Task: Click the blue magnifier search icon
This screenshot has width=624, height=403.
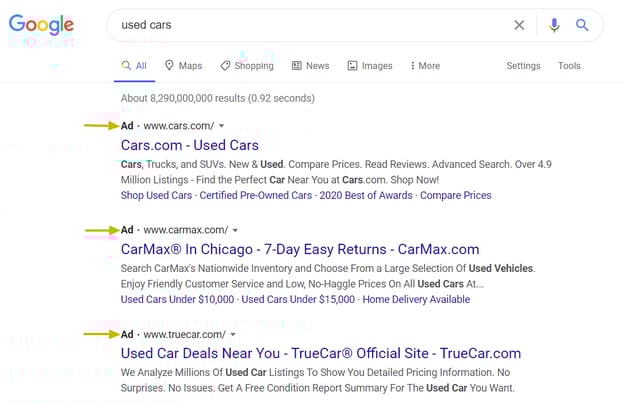Action: (582, 25)
